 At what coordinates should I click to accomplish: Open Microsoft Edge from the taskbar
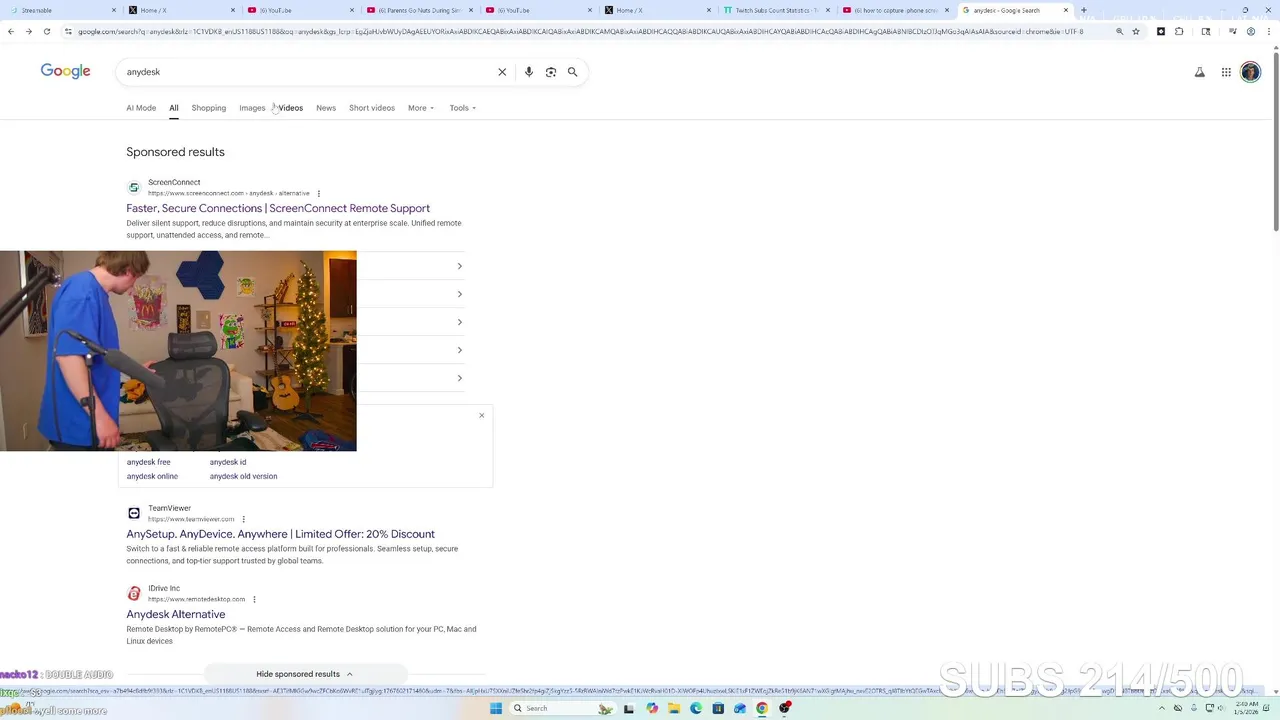click(696, 708)
